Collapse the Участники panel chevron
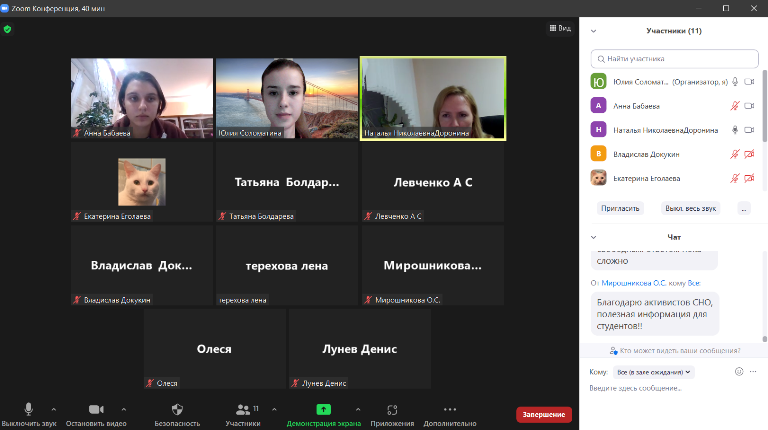Viewport: 768px width, 430px height. (x=594, y=30)
